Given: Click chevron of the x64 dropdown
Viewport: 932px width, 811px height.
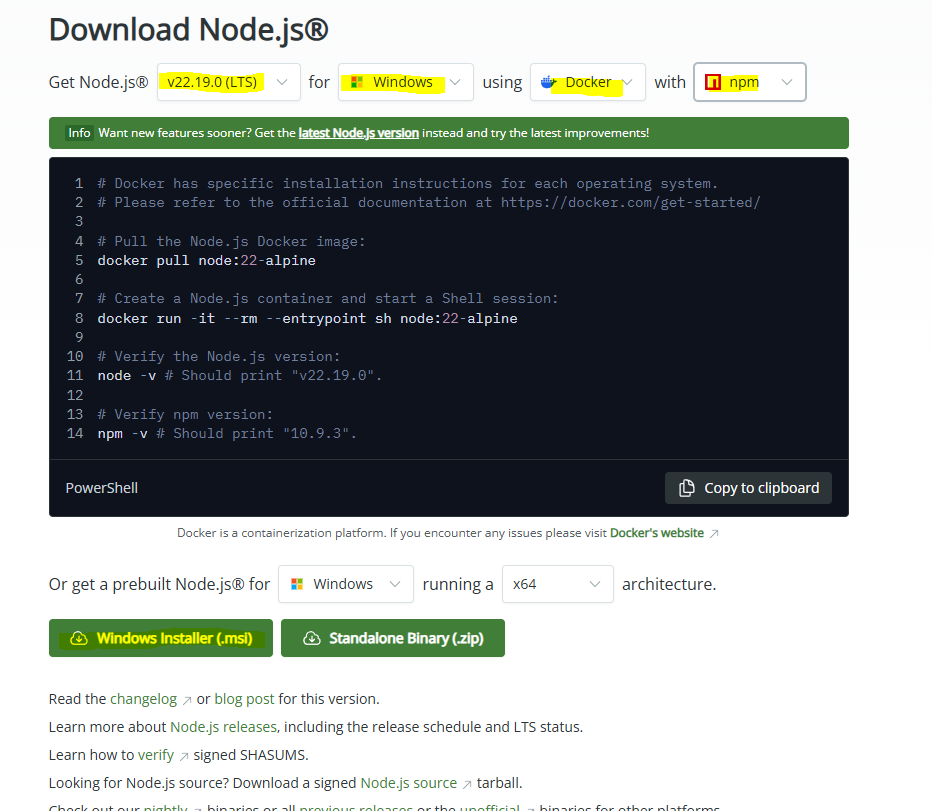Looking at the screenshot, I should click(594, 584).
